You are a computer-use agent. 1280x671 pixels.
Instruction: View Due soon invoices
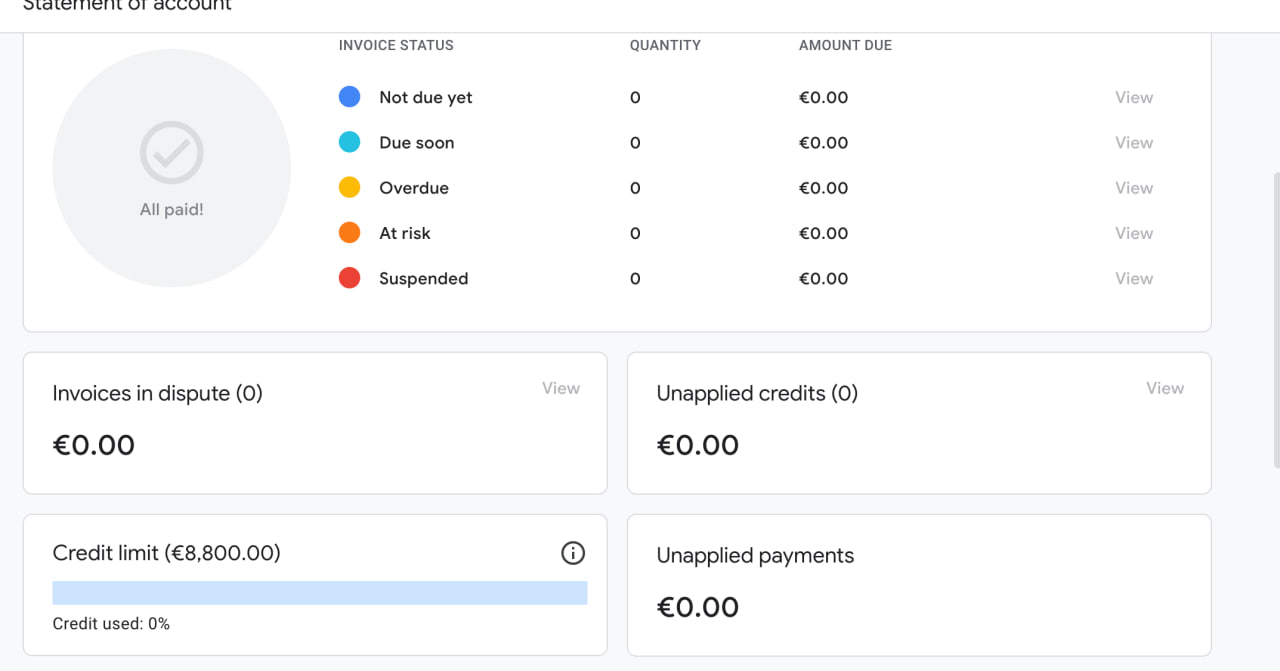click(x=1134, y=142)
